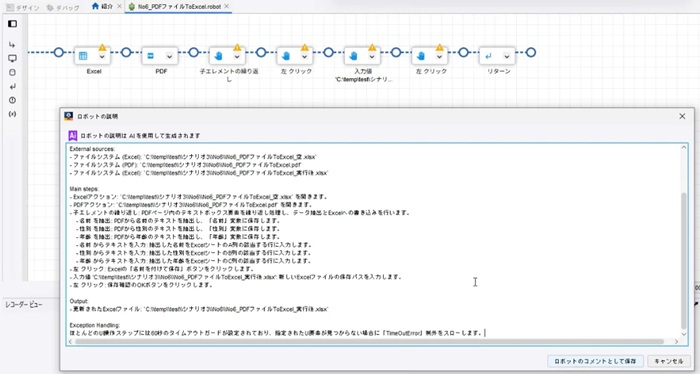
Task: Switch to the デザイン mode tab
Action: (23, 8)
